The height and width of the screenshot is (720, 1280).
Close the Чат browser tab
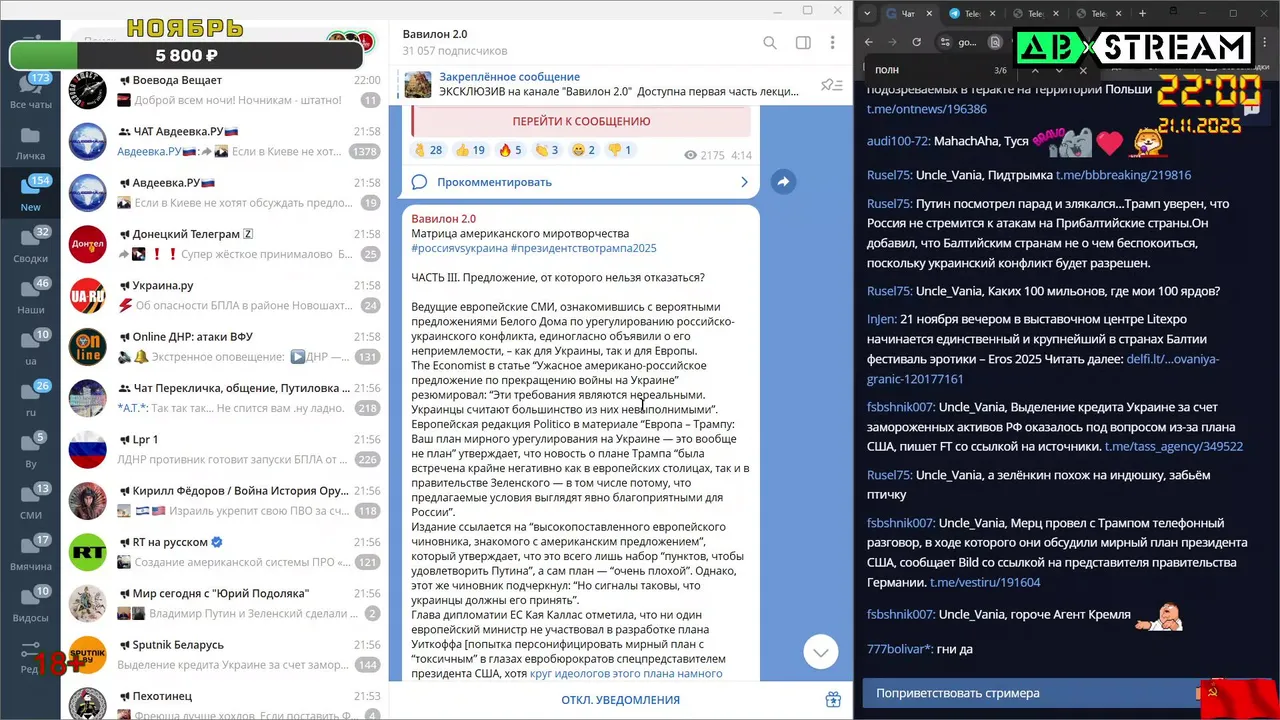click(x=929, y=13)
